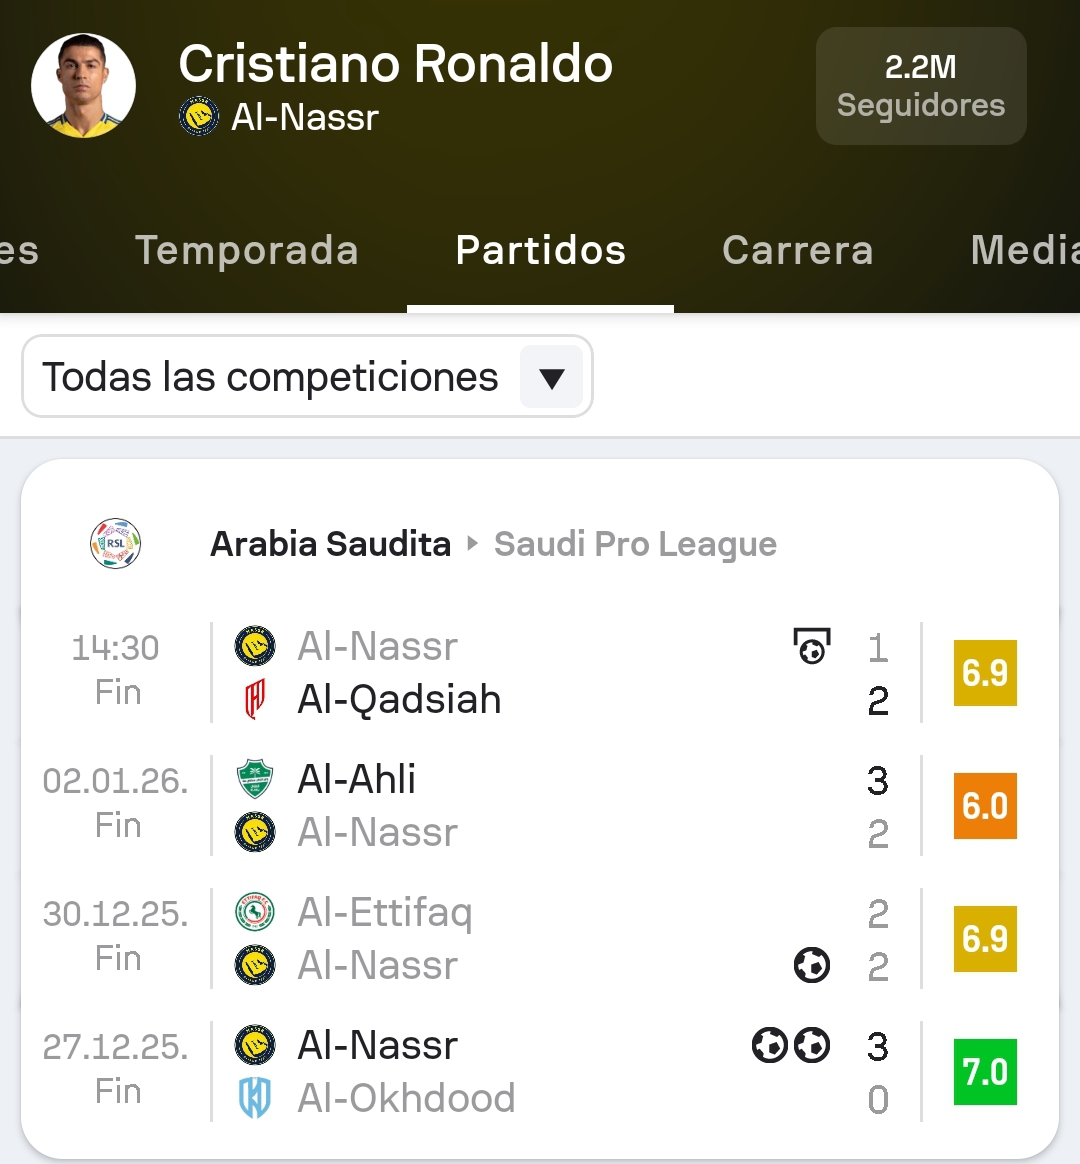Tap Cristiano Ronaldo's profile photo

pyautogui.click(x=84, y=86)
